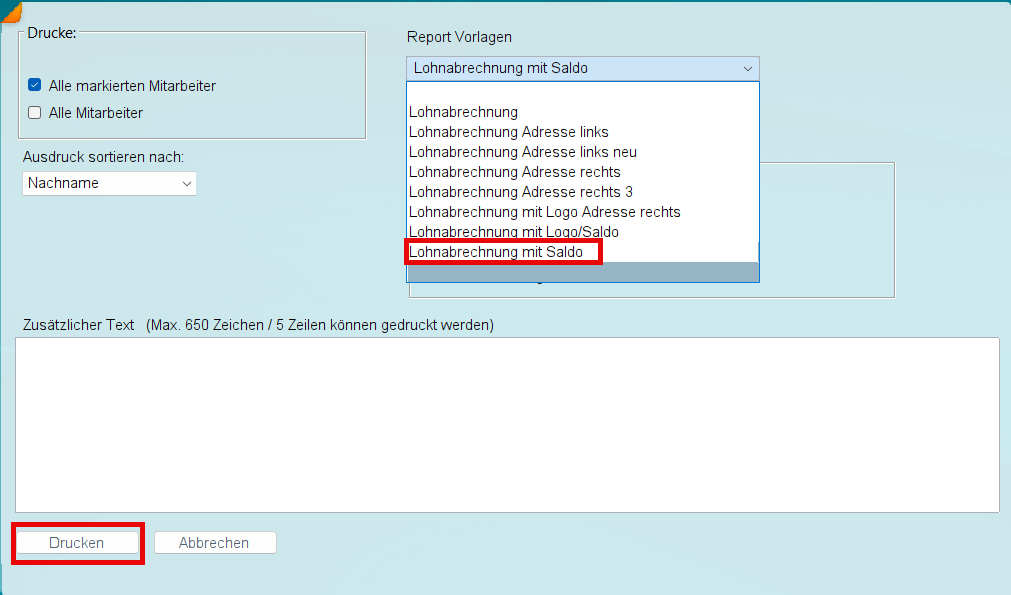
Task: Click the orange app icon in top-left corner
Action: click(x=11, y=11)
